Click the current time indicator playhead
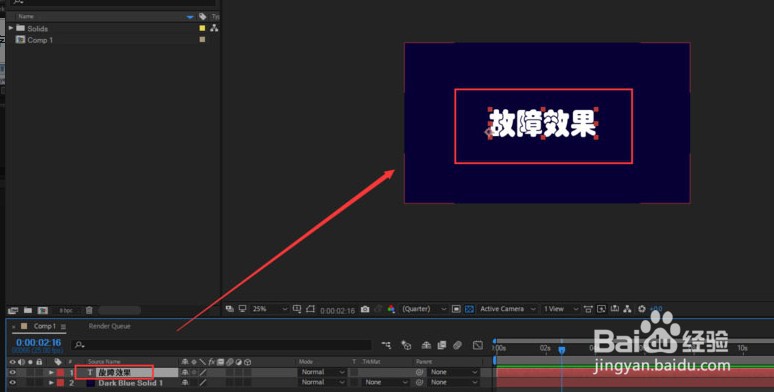774x392 pixels. 561,350
